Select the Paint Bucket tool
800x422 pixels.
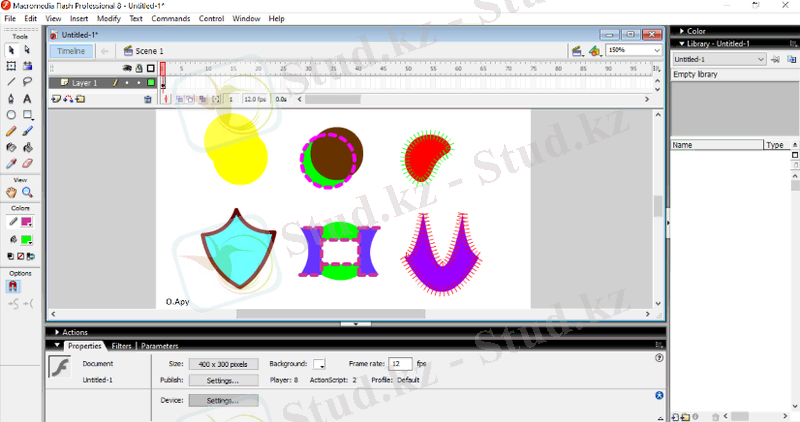[x=28, y=147]
